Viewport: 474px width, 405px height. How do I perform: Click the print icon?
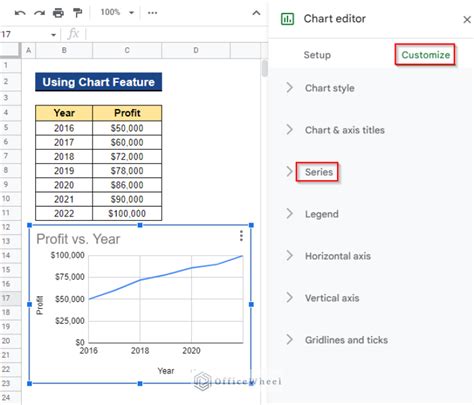[x=58, y=13]
